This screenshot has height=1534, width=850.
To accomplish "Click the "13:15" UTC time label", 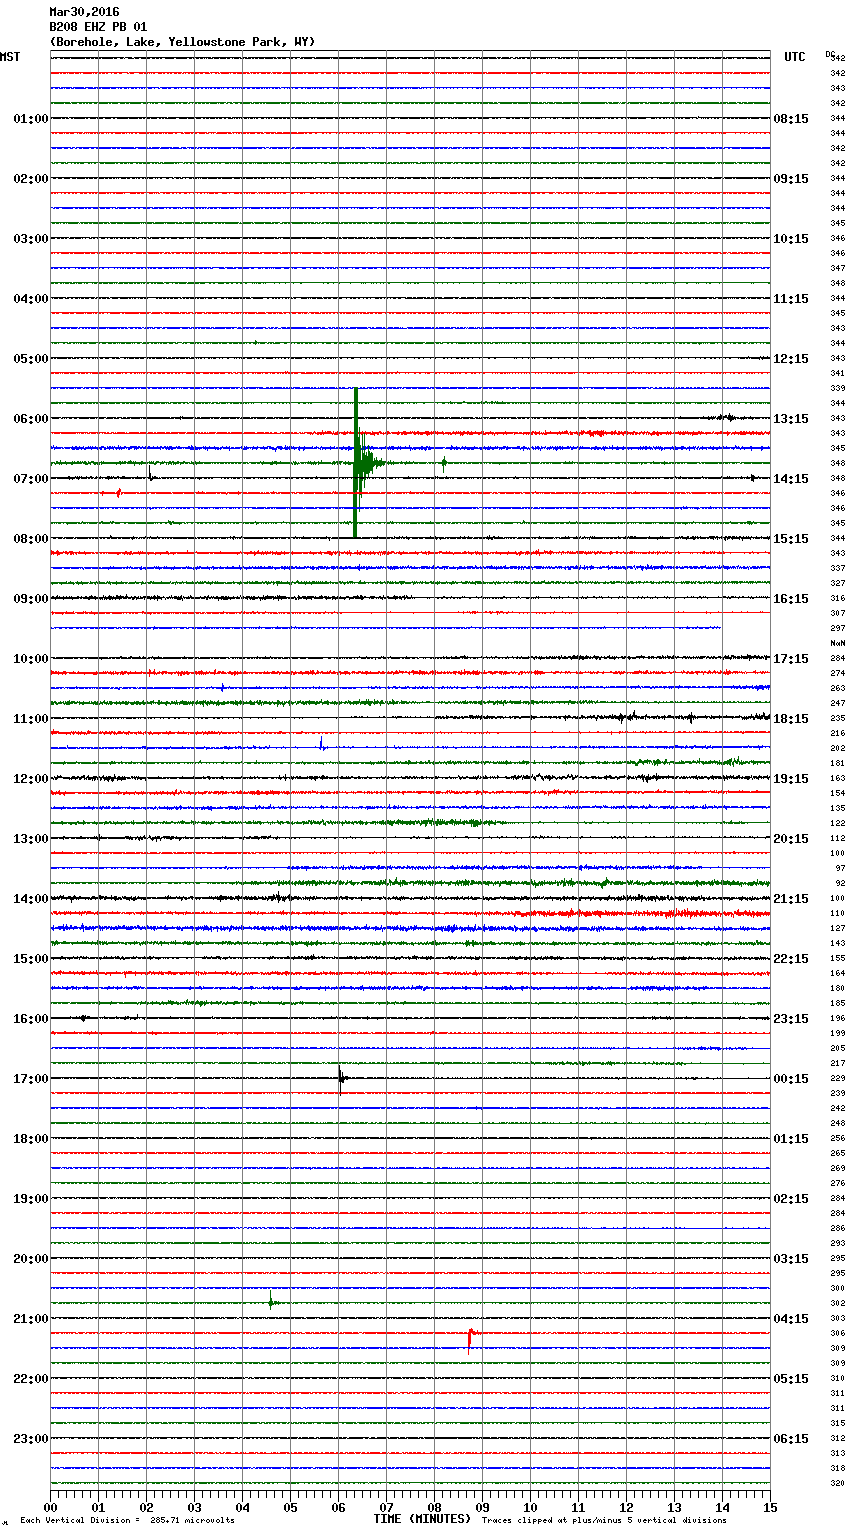I will point(791,419).
